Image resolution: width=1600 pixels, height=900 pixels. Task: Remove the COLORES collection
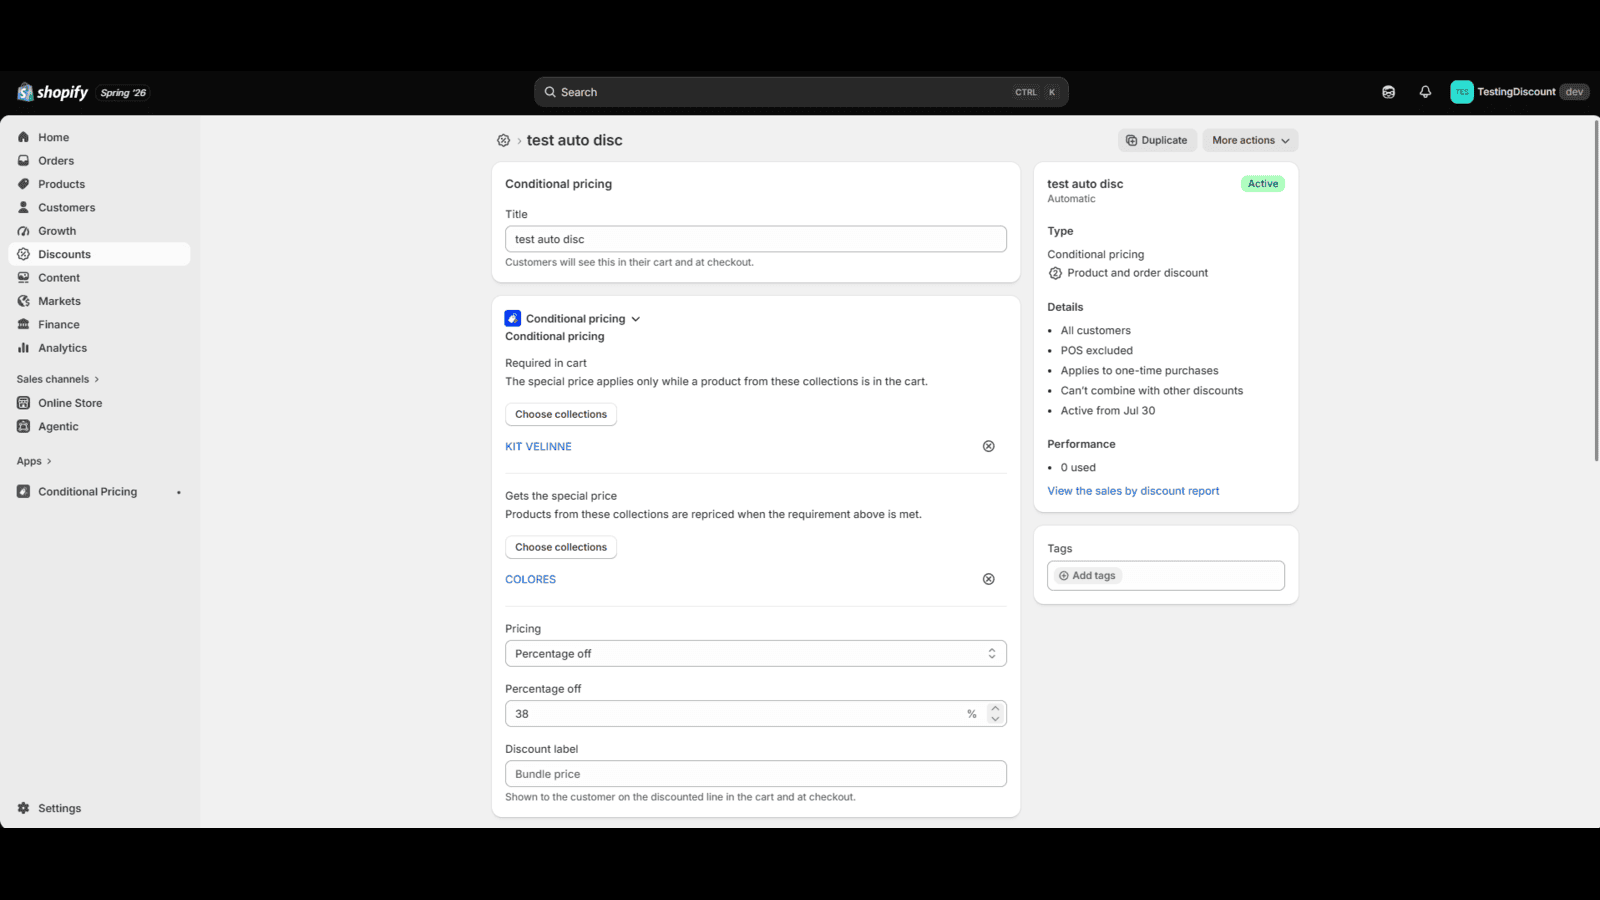click(989, 579)
